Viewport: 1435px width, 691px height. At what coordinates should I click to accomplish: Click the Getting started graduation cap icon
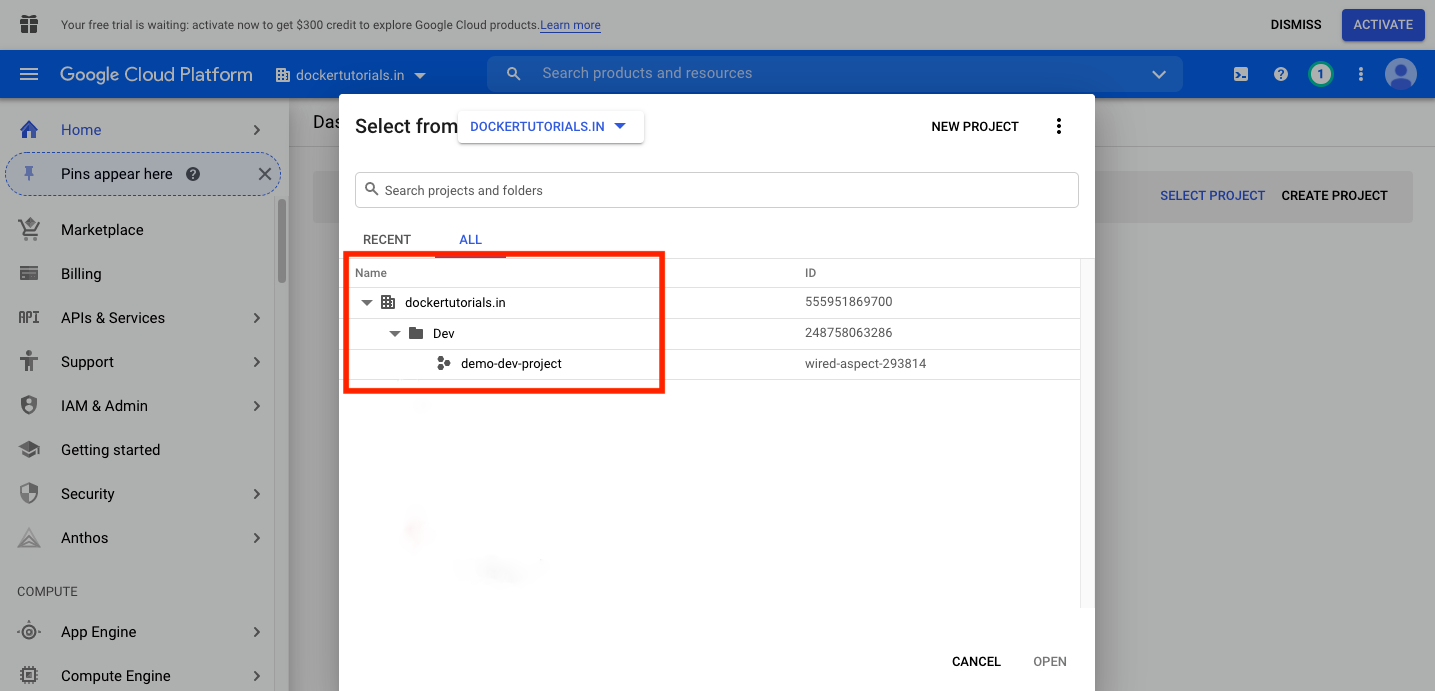pyautogui.click(x=29, y=450)
